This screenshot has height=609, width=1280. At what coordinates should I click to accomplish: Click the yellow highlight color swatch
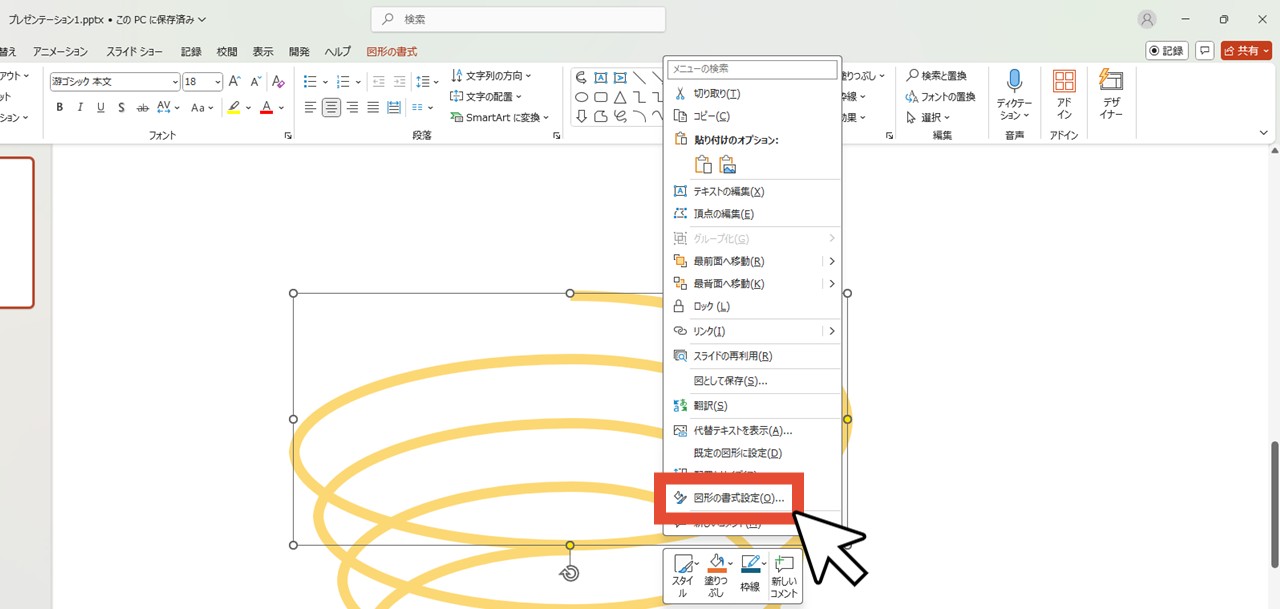point(234,108)
